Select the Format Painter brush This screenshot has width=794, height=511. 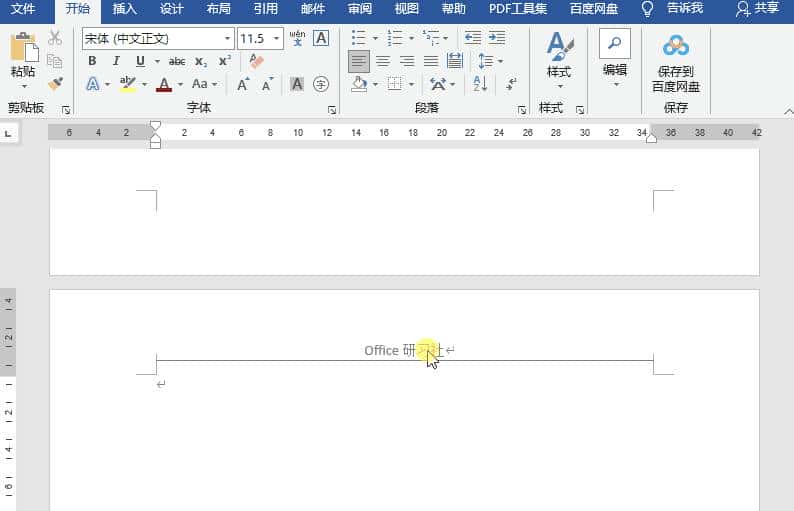click(55, 84)
